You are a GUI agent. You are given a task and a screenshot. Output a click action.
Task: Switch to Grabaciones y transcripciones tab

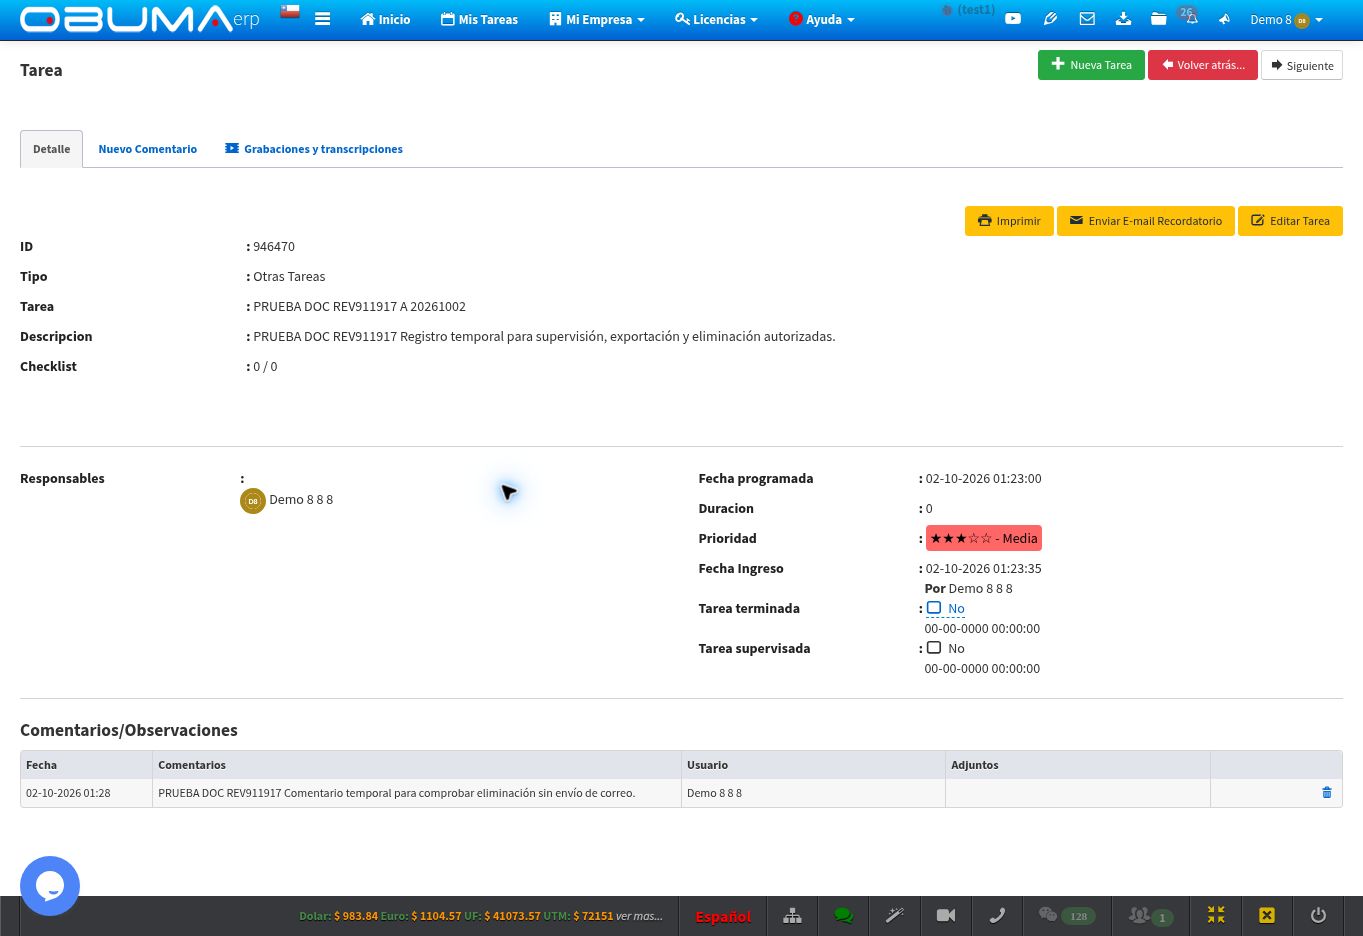click(314, 149)
